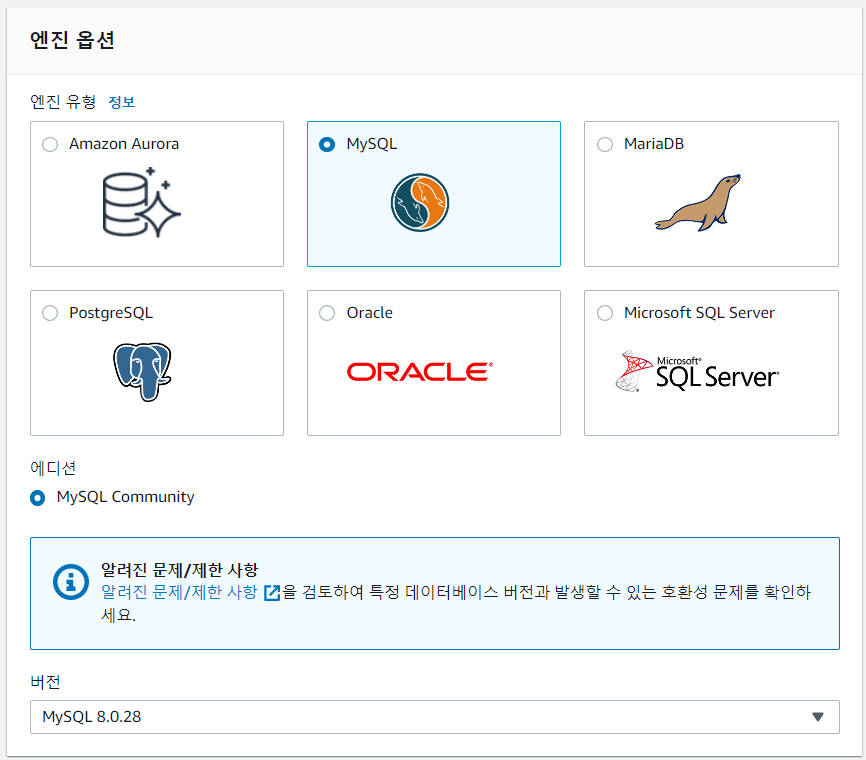The height and width of the screenshot is (760, 866).
Task: Click the 엔진 옵션 heading
Action: [72, 40]
